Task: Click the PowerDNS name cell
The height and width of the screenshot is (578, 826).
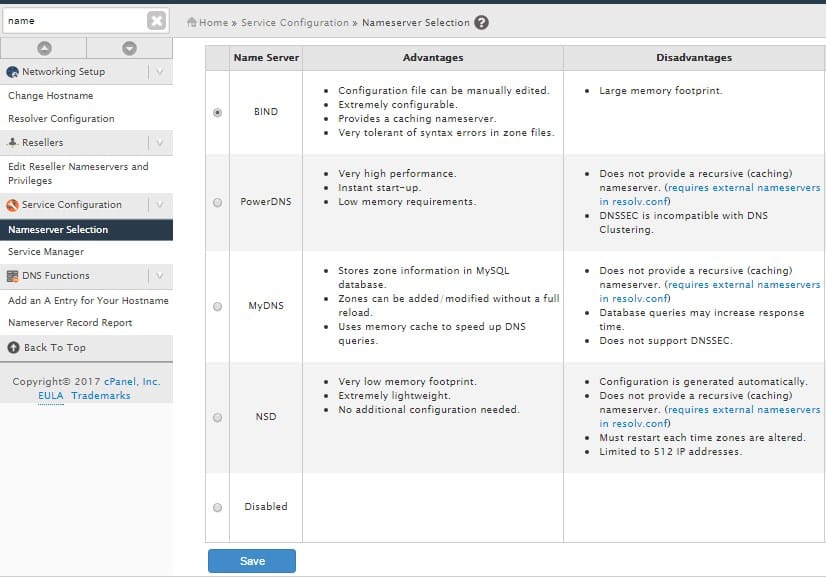Action: click(266, 202)
